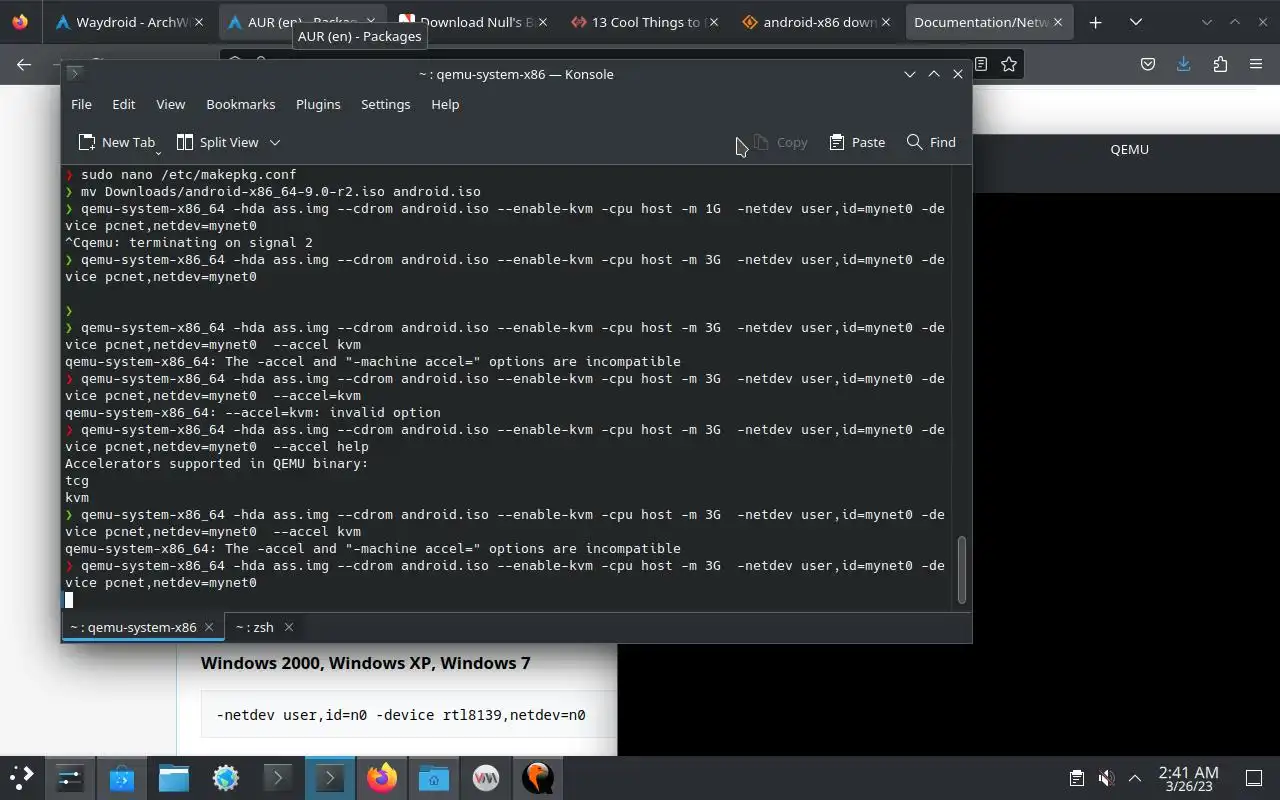1280x800 pixels.
Task: Click the highlighted active Konsole taskbar entry
Action: pos(330,778)
